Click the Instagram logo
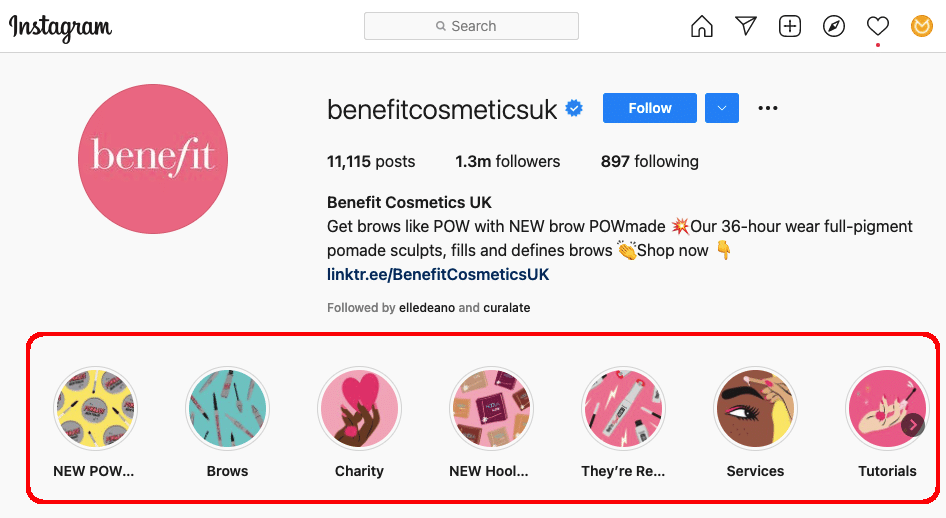This screenshot has height=518, width=946. [60, 27]
